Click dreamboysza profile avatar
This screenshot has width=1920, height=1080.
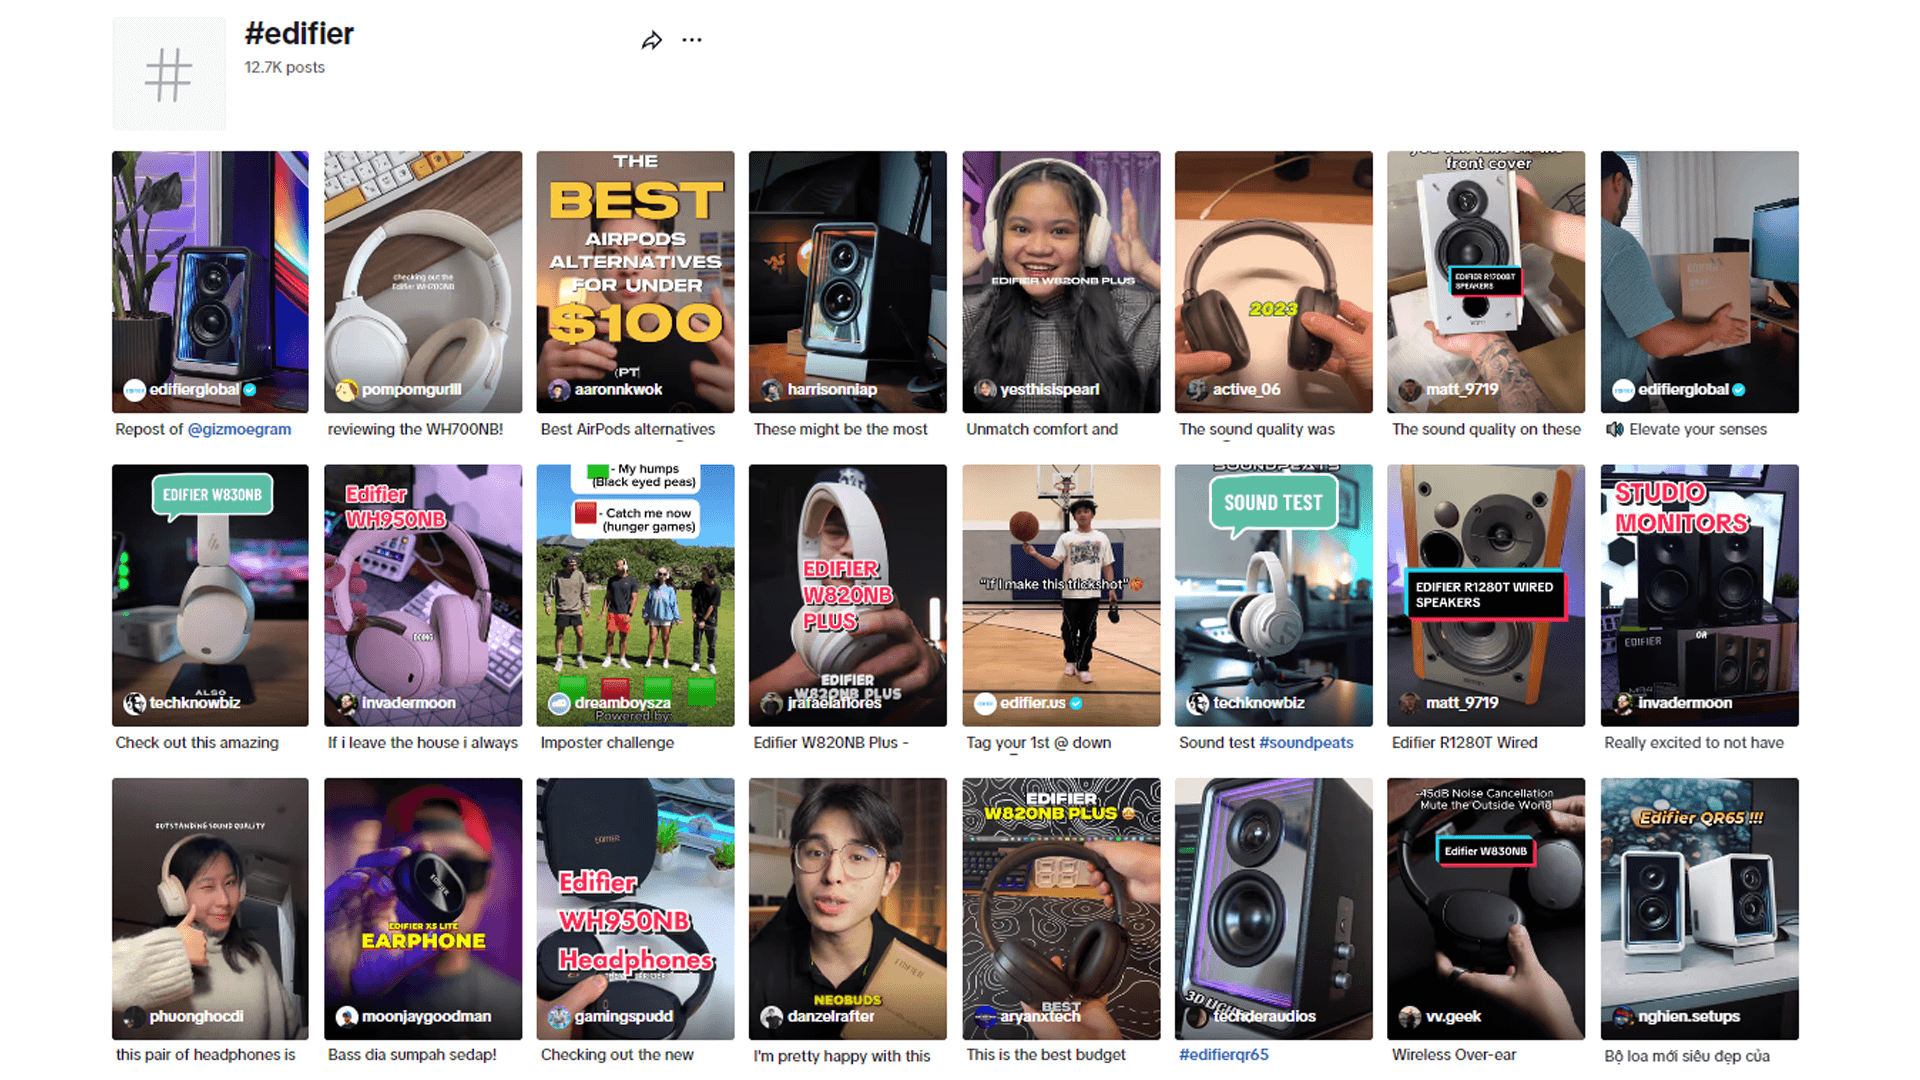tap(559, 703)
